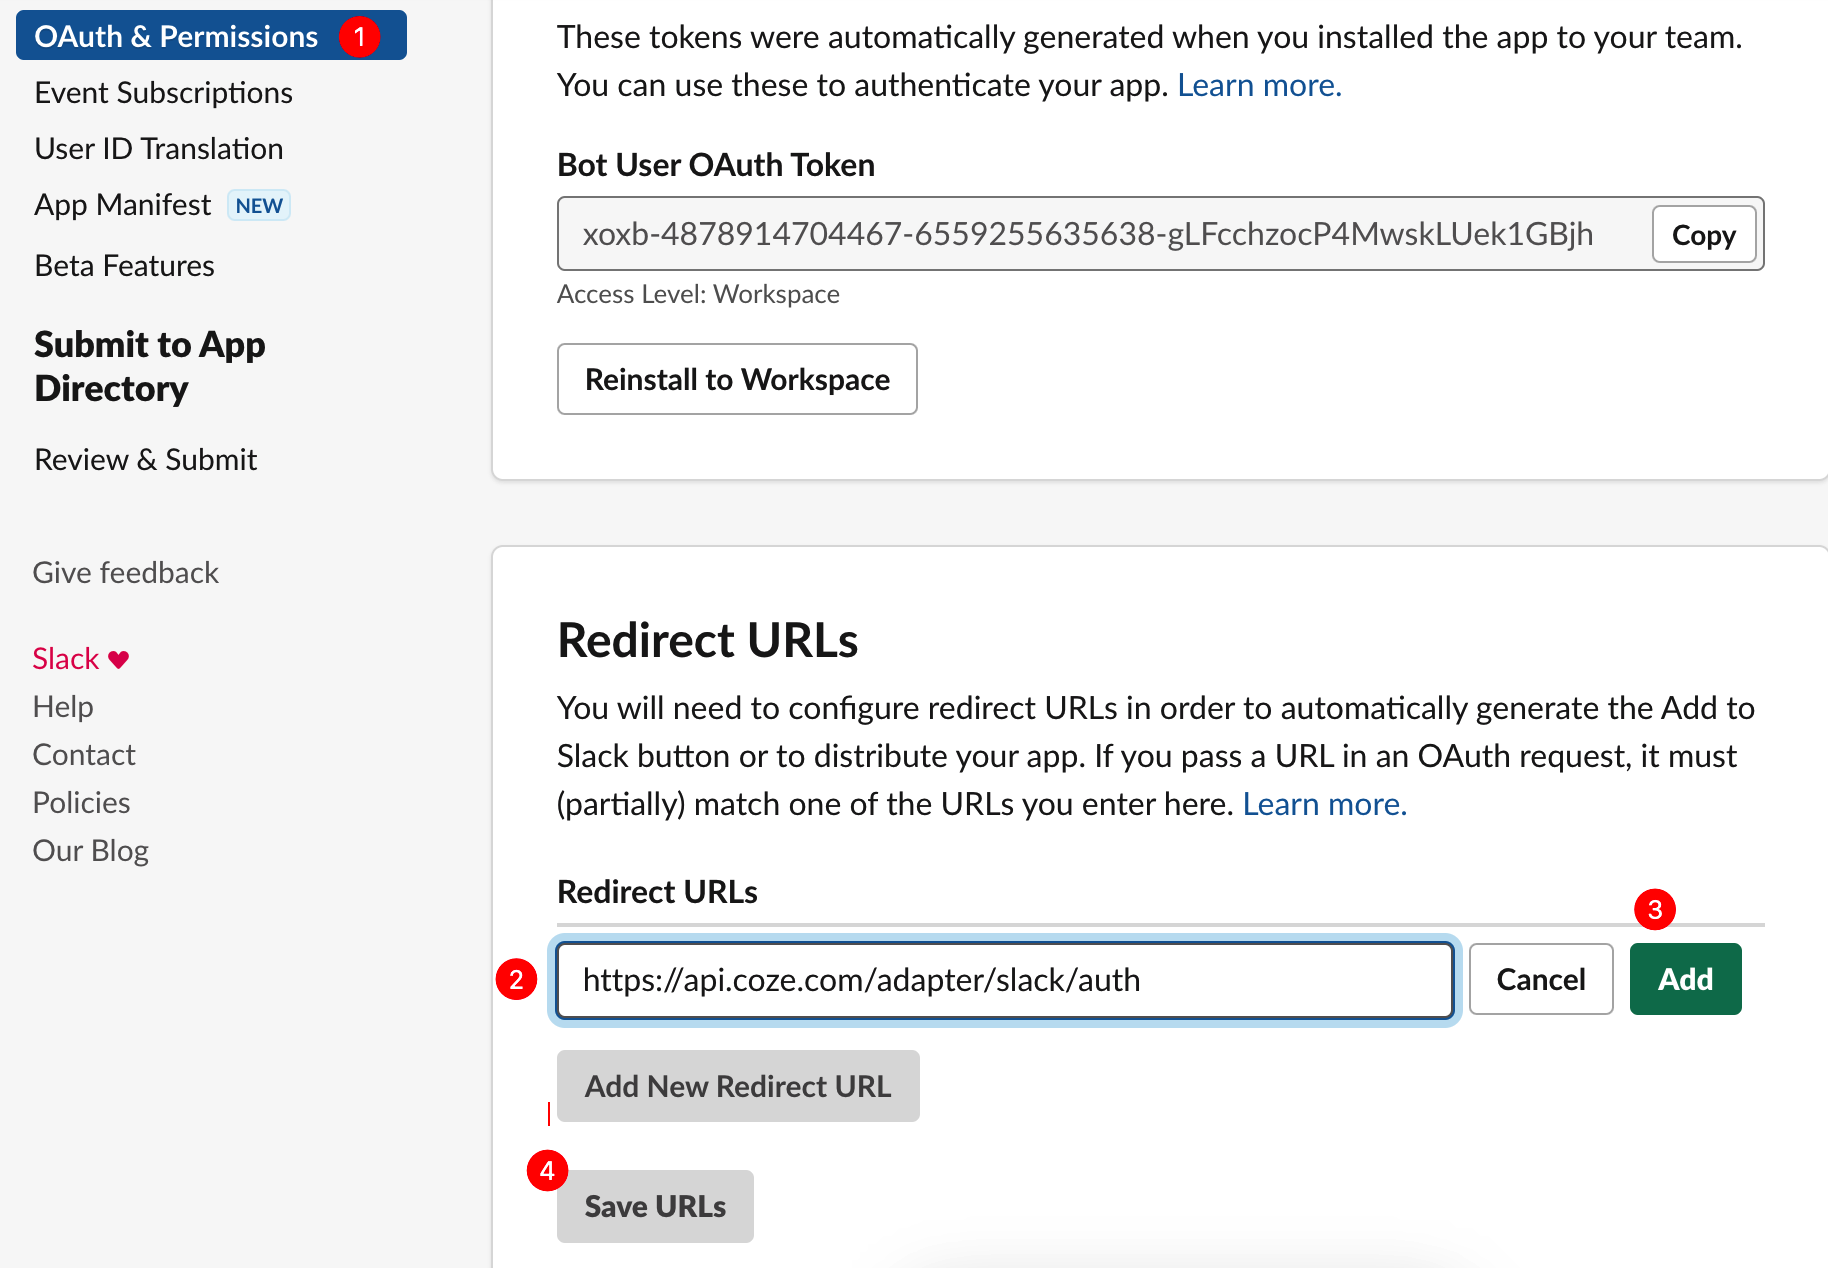Click the NEW badge beside App Manifest
1828x1268 pixels.
click(259, 205)
